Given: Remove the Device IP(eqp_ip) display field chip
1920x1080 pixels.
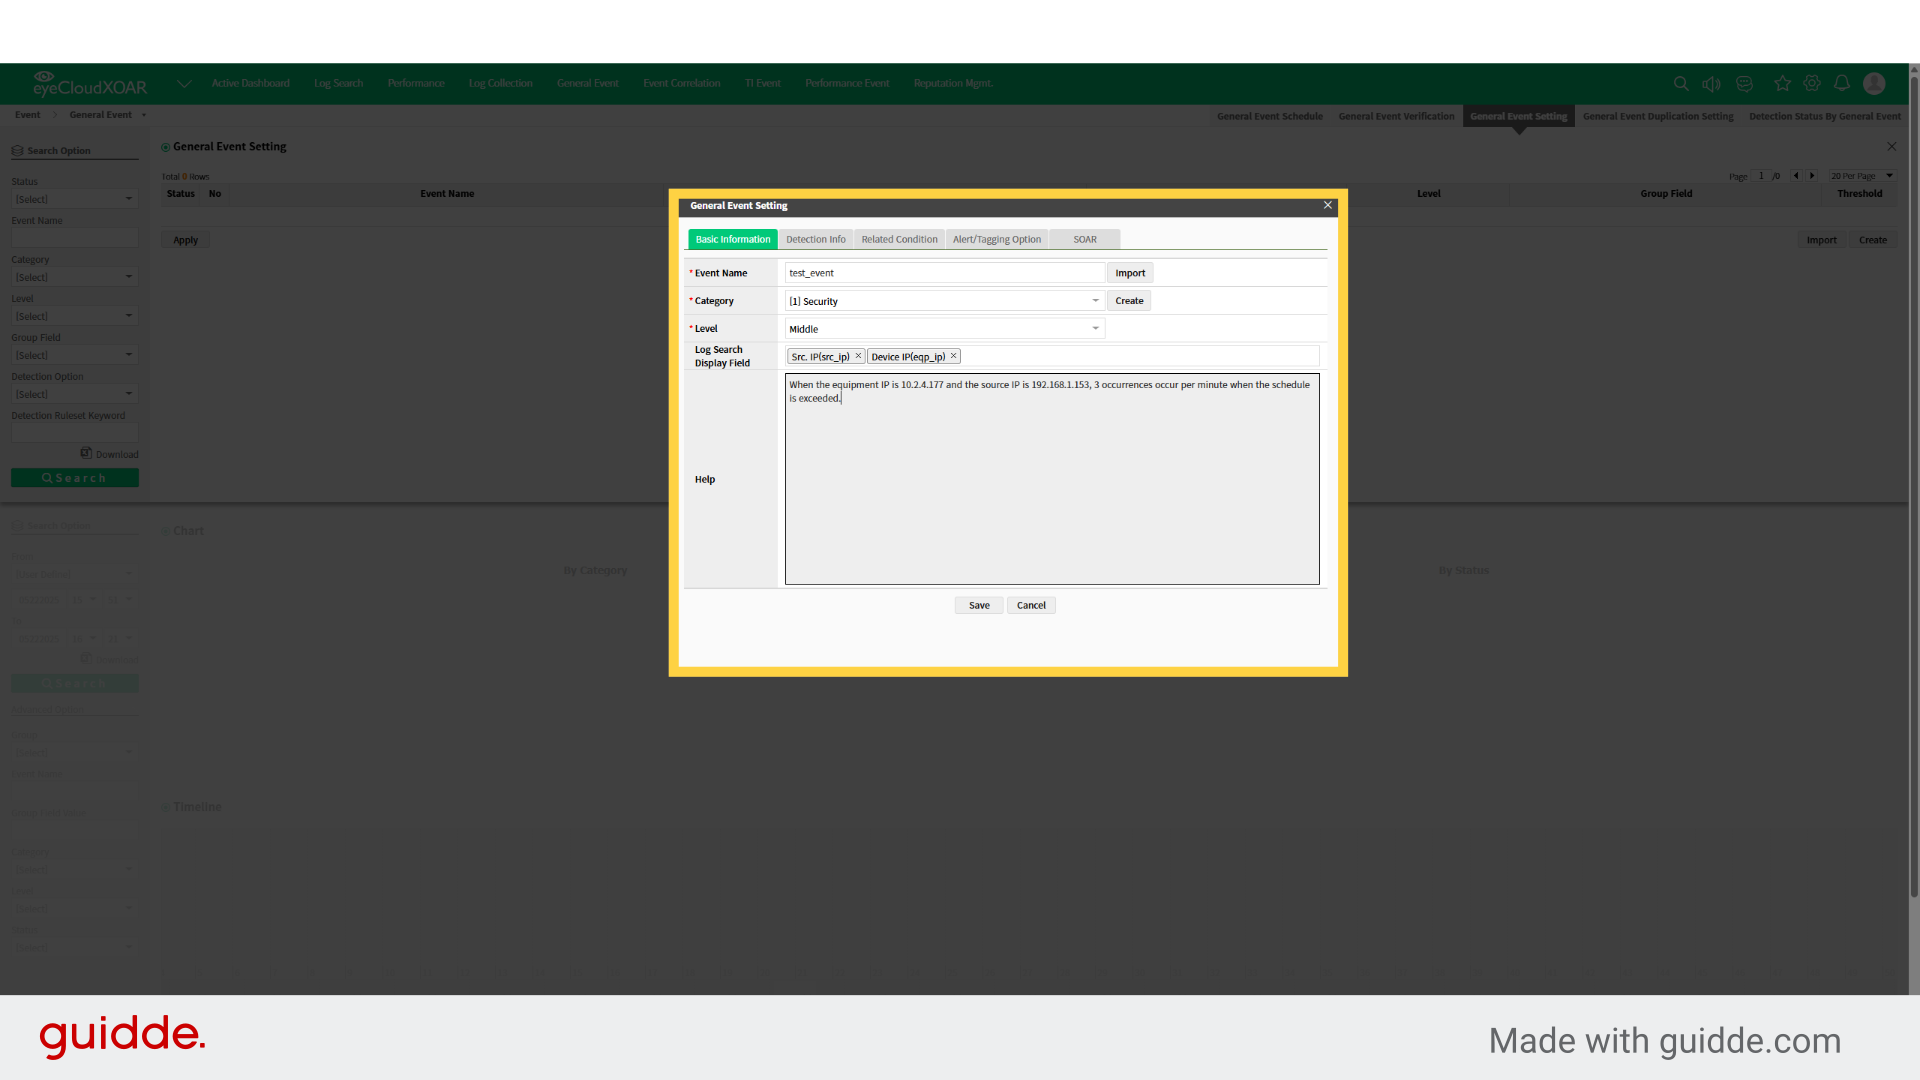Looking at the screenshot, I should [953, 356].
